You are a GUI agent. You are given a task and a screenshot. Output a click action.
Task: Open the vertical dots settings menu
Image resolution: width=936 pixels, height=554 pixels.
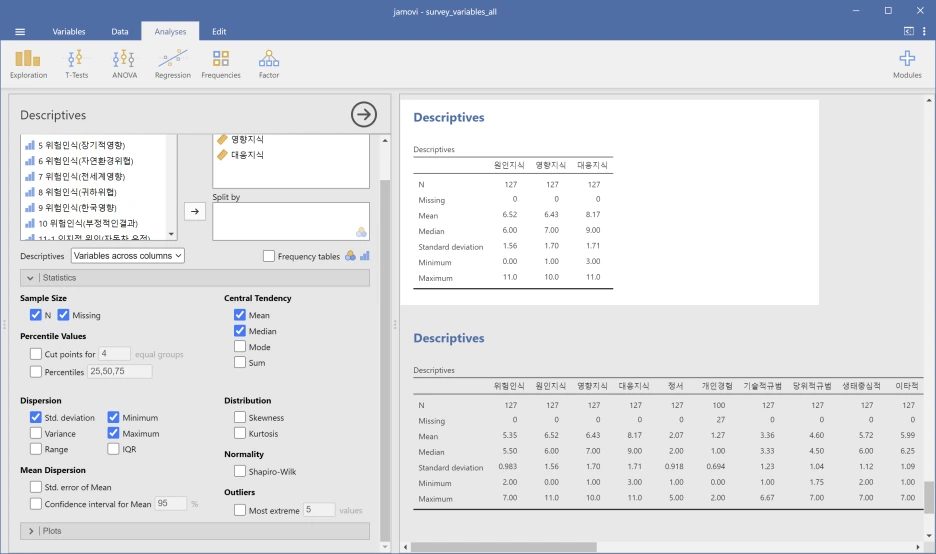[x=924, y=31]
